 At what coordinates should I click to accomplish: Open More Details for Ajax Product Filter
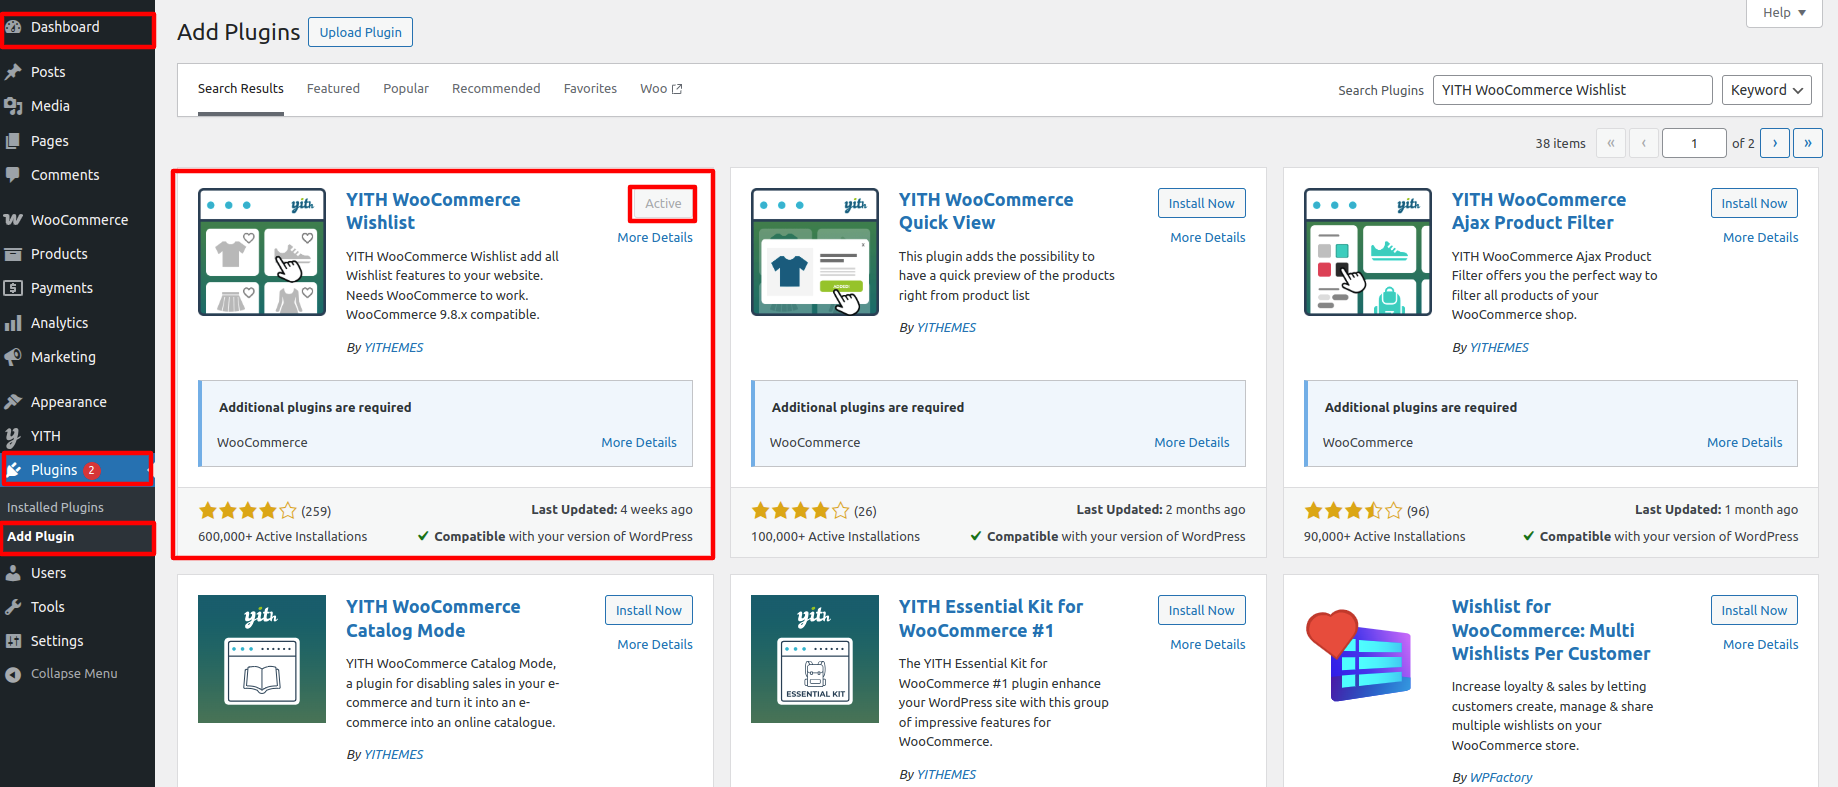point(1759,238)
